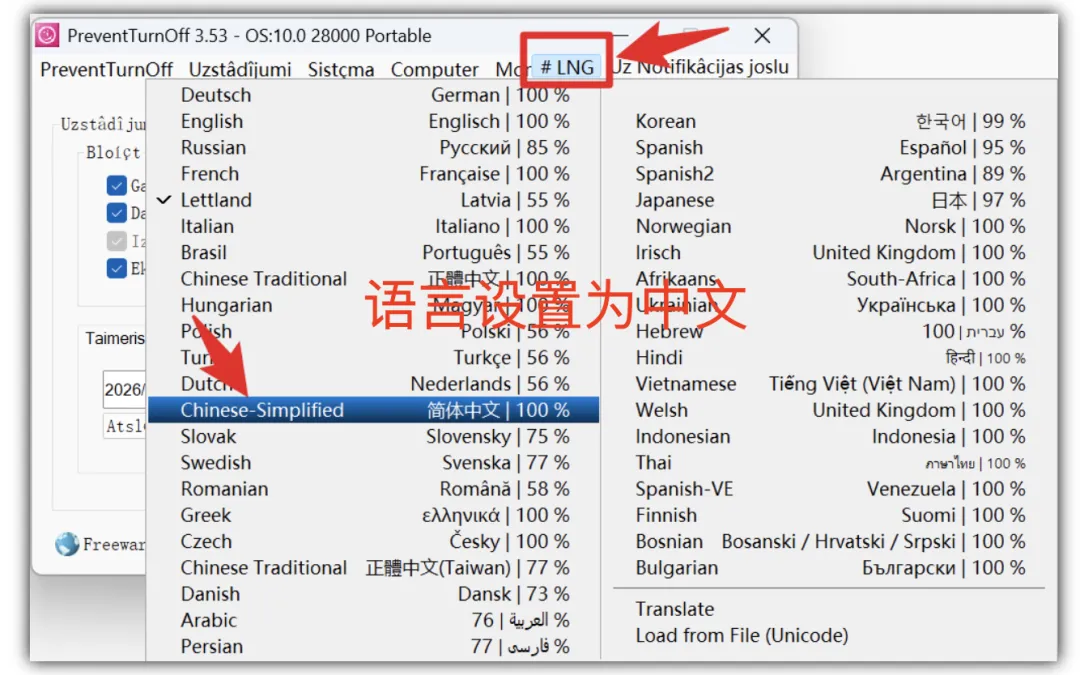Select English language entry
Image resolution: width=1080 pixels, height=675 pixels.
click(373, 121)
